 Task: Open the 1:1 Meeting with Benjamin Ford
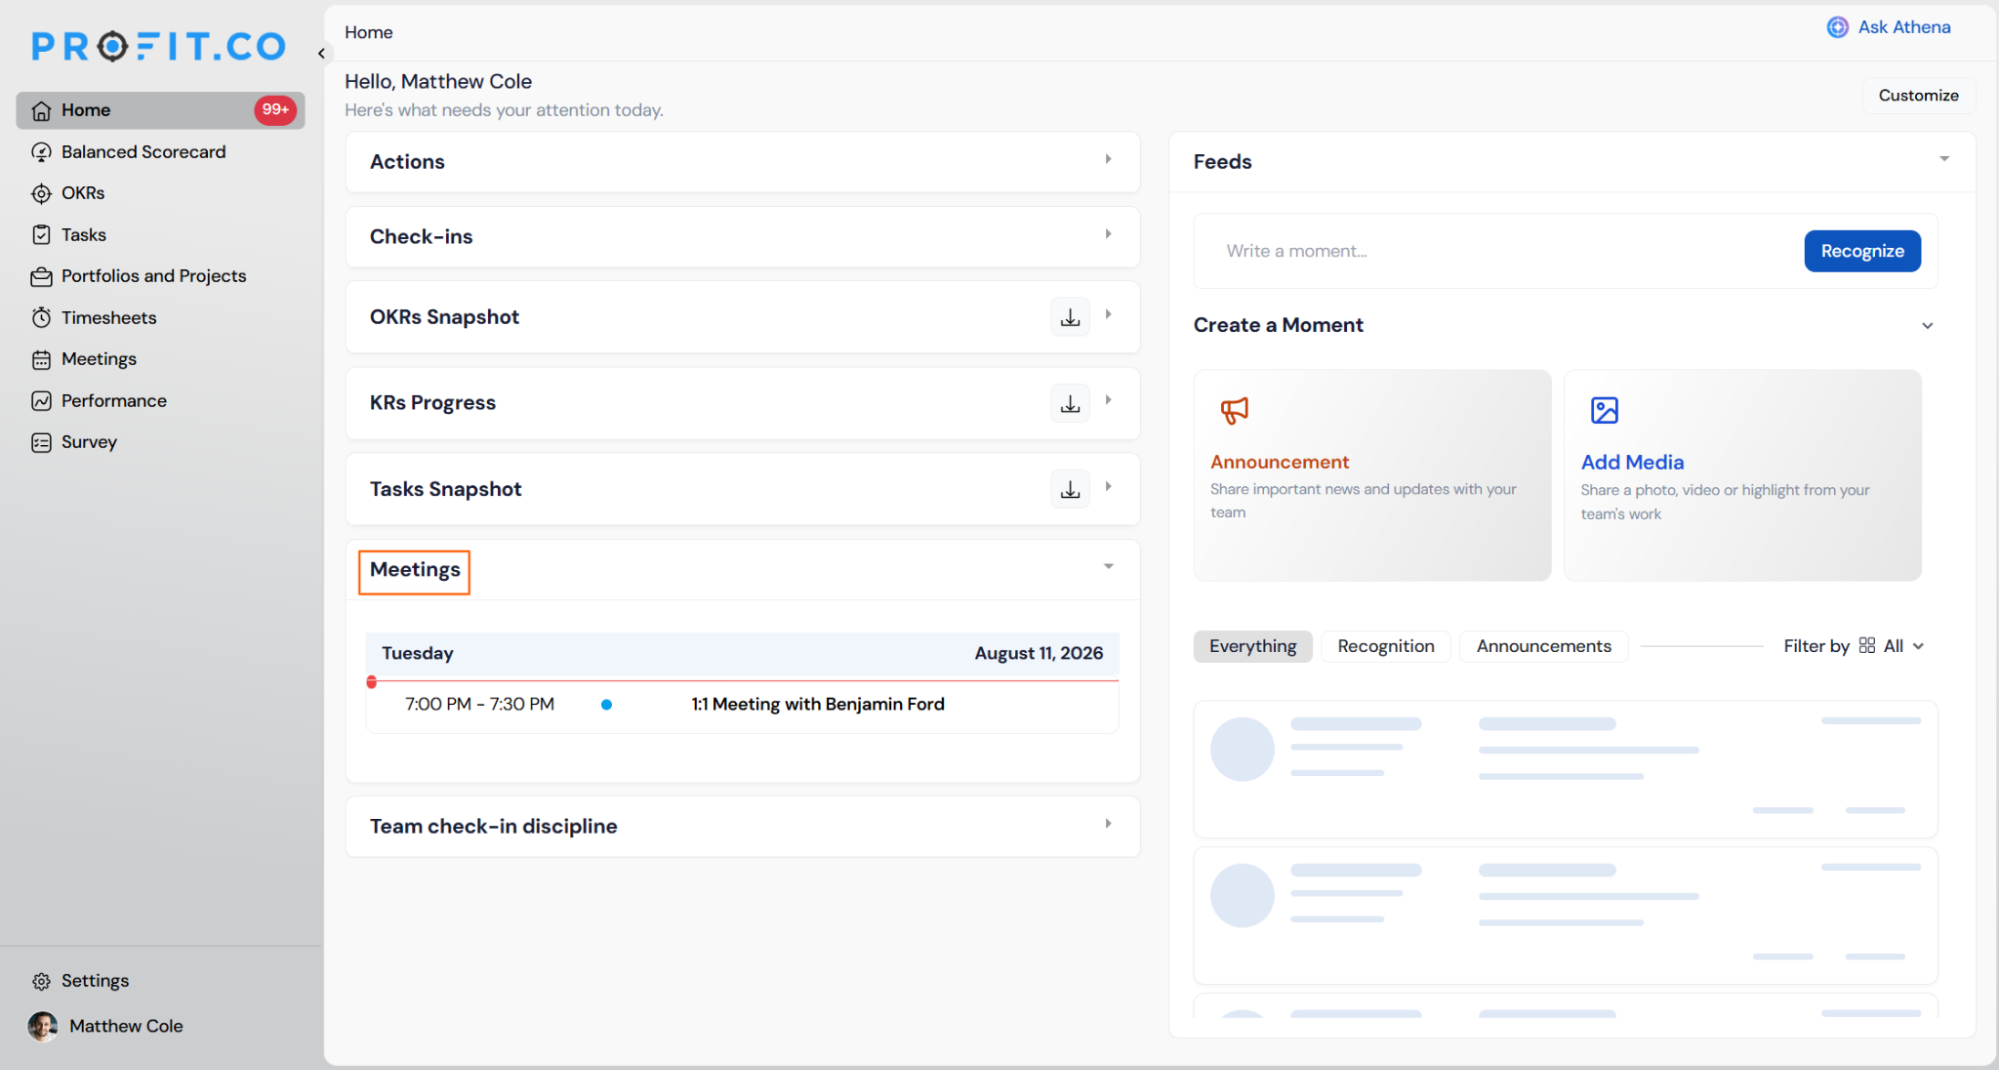(818, 704)
